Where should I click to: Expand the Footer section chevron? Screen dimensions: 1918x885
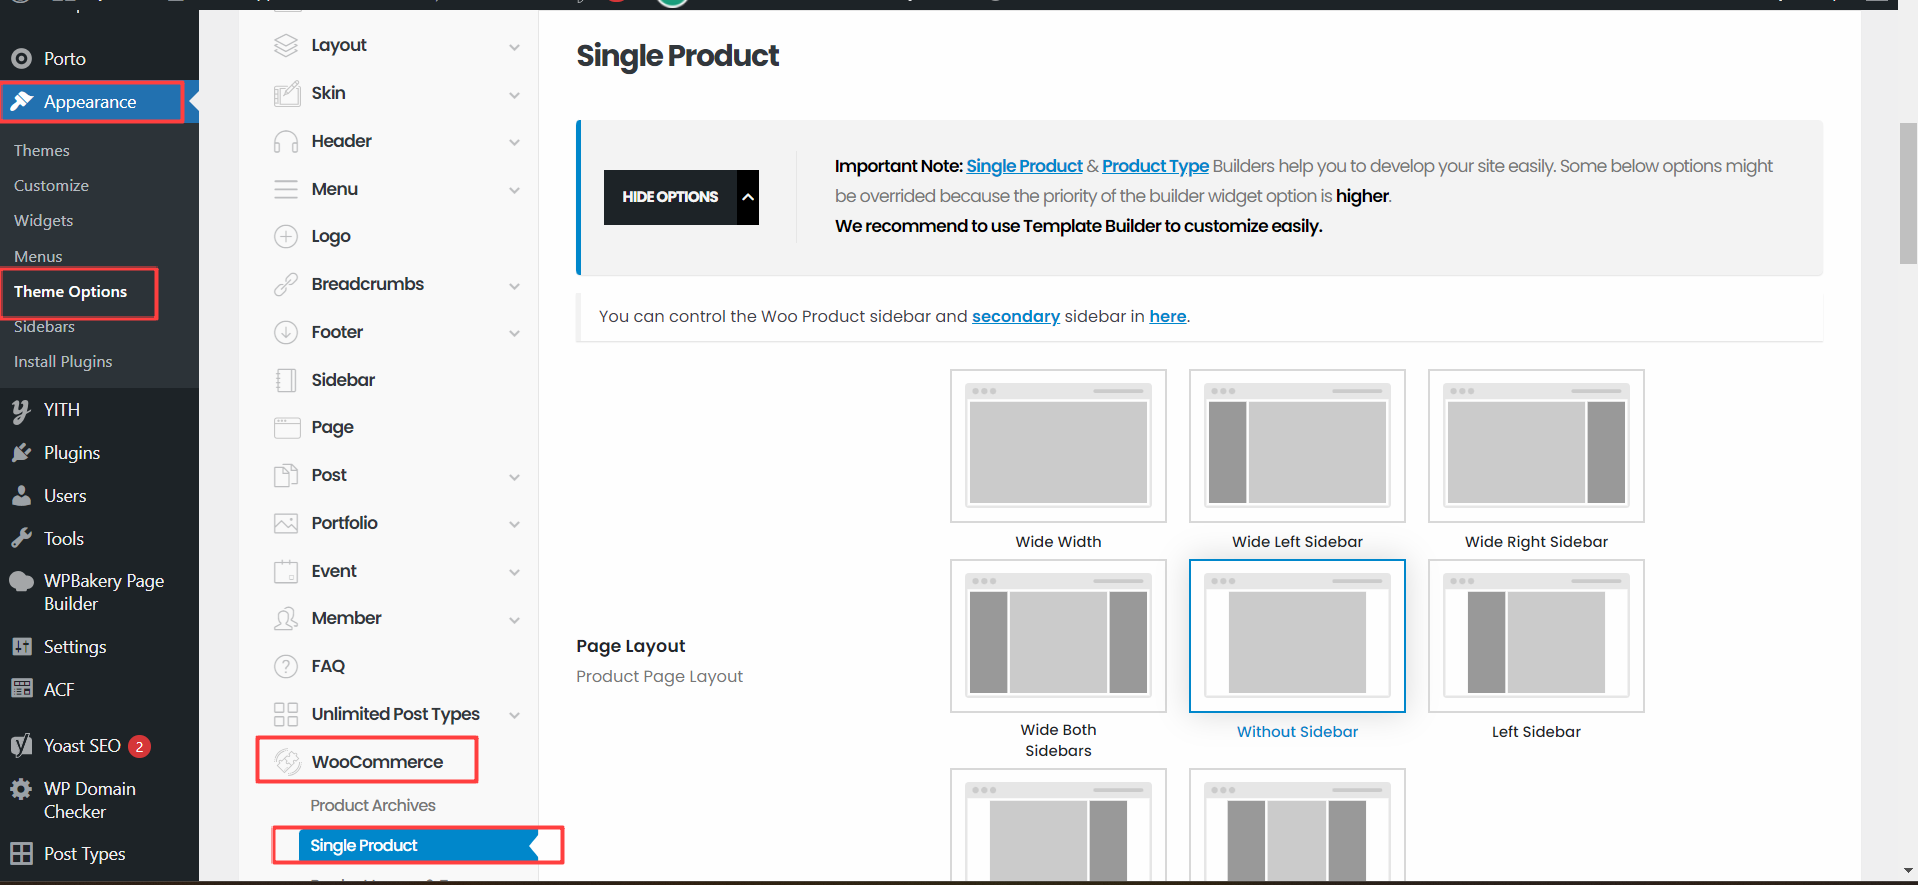tap(514, 333)
